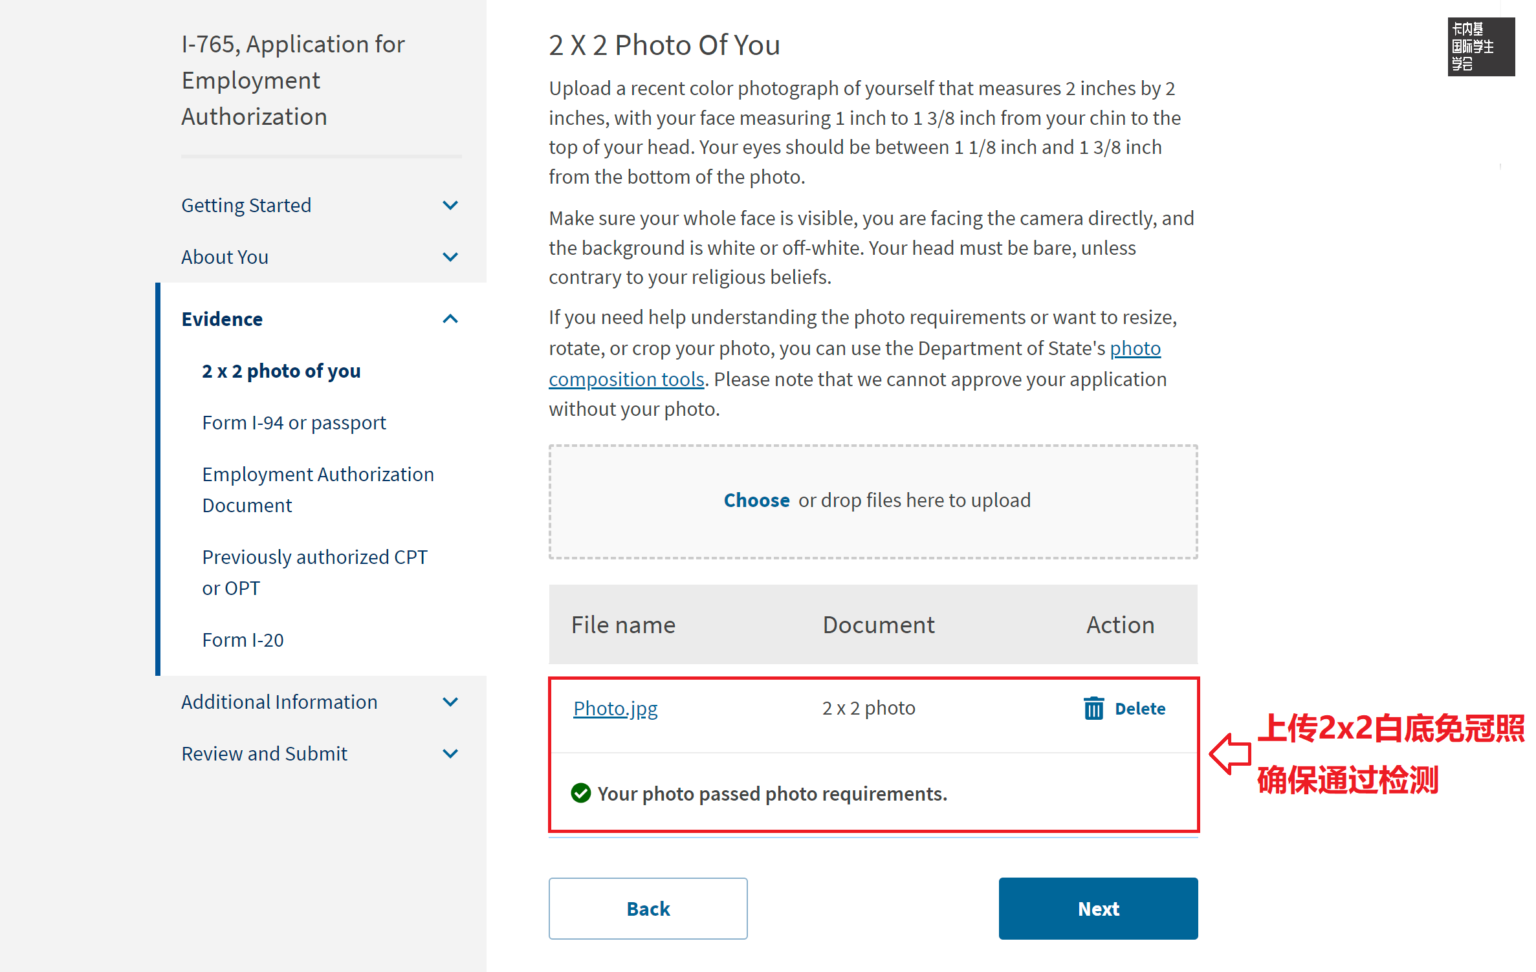Click the green checkmark status icon
This screenshot has width=1536, height=972.
581,794
